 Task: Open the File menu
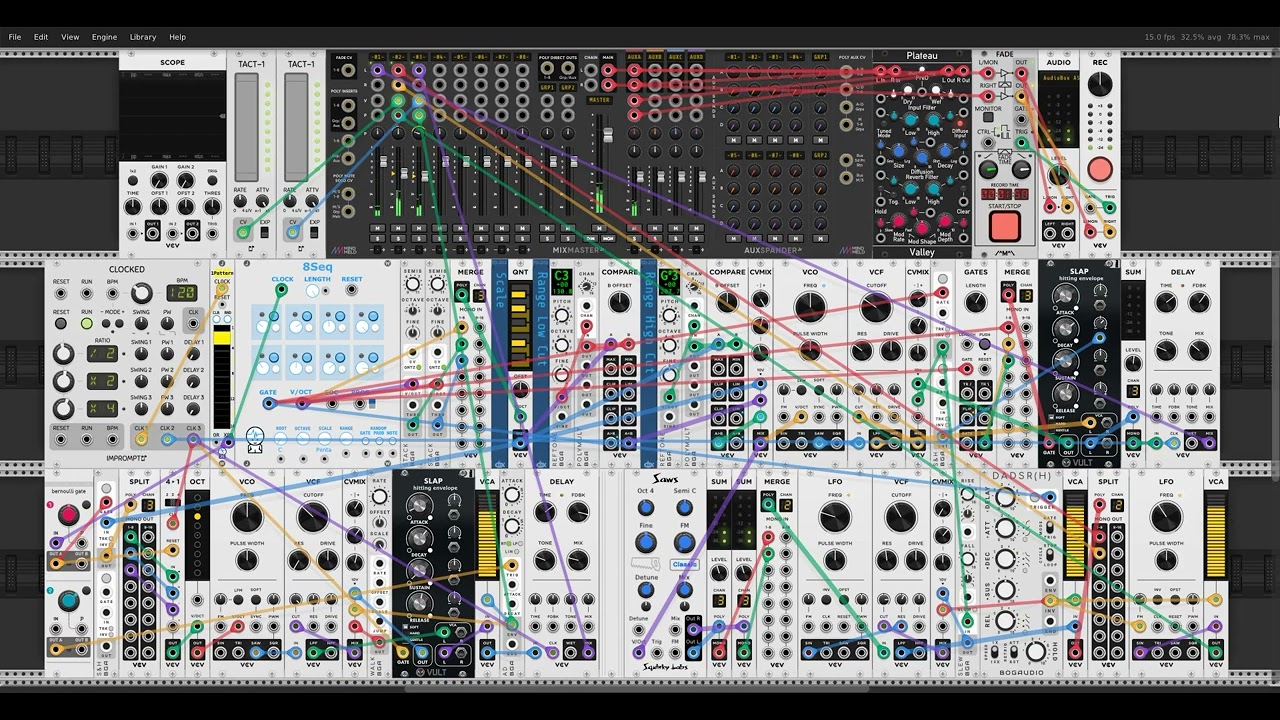coord(15,37)
